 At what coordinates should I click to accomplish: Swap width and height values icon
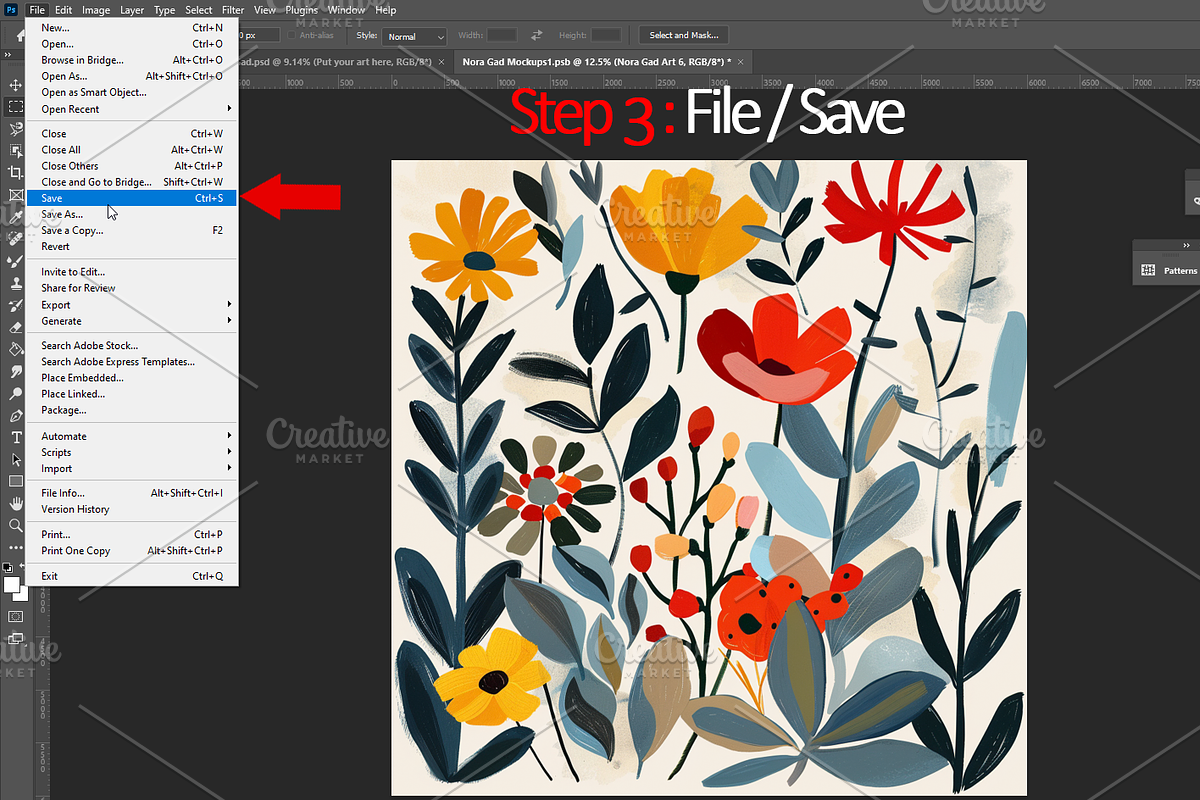click(536, 35)
